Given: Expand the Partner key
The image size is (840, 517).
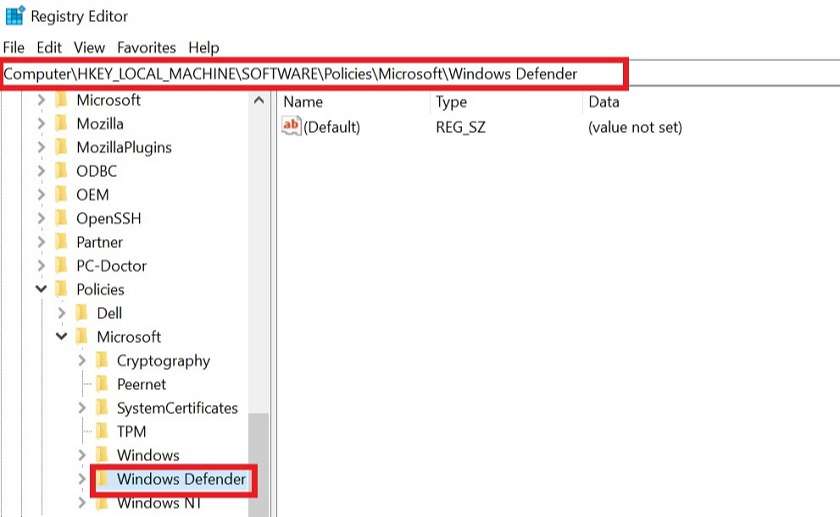Looking at the screenshot, I should click(41, 242).
